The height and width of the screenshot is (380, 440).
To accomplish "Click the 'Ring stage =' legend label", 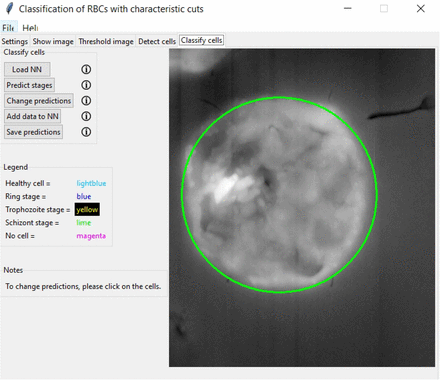I will [x=25, y=196].
